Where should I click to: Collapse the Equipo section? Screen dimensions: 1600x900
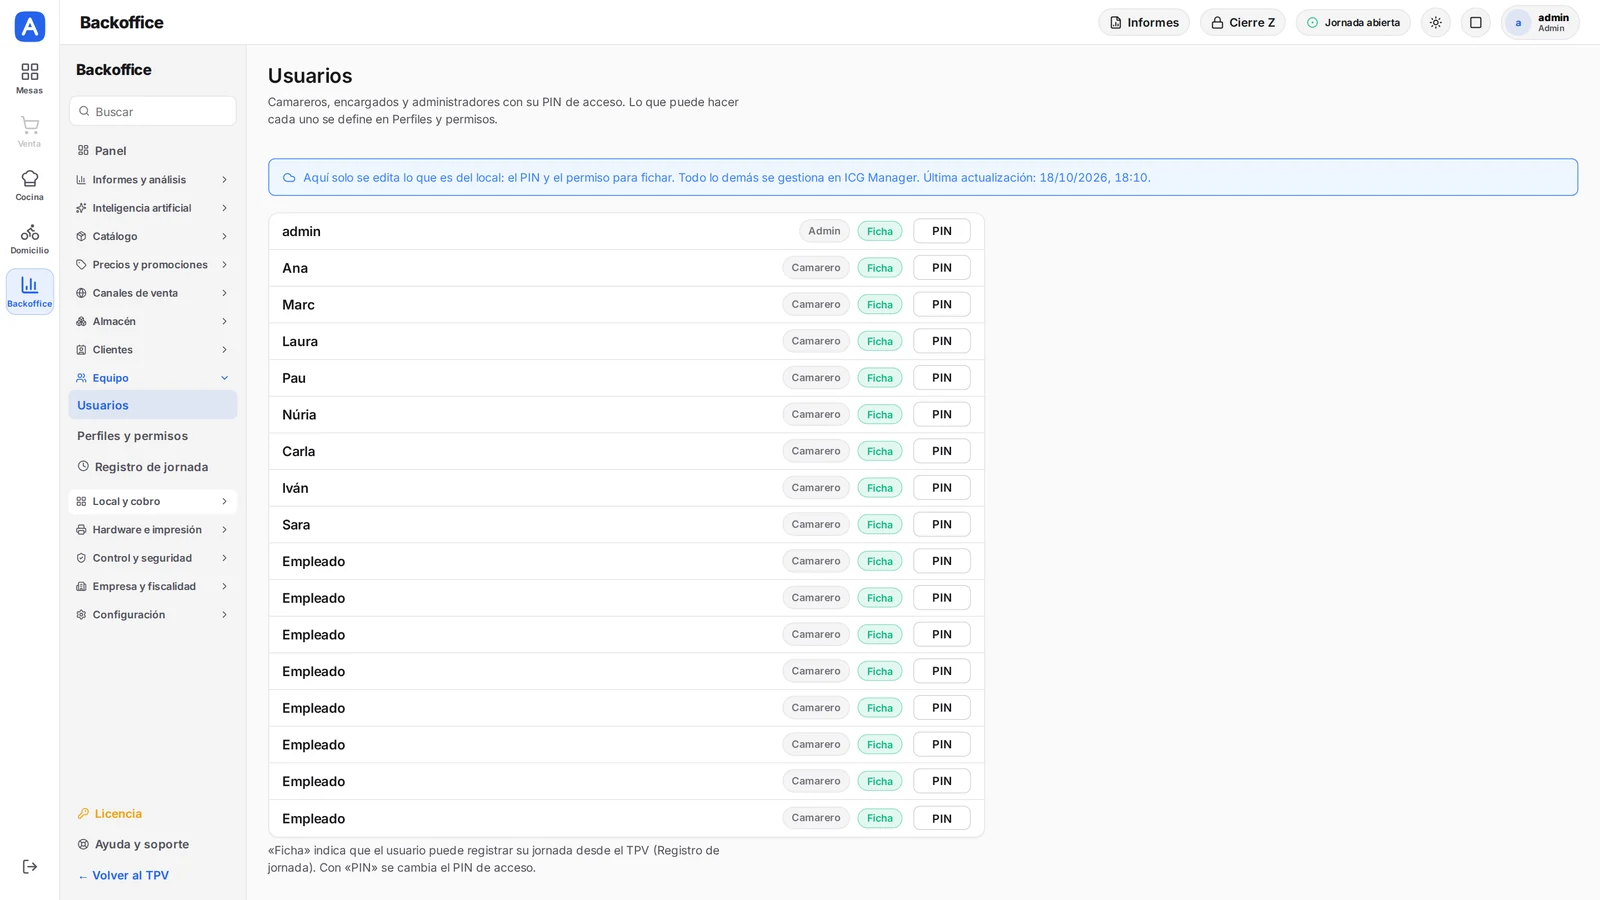tap(153, 378)
